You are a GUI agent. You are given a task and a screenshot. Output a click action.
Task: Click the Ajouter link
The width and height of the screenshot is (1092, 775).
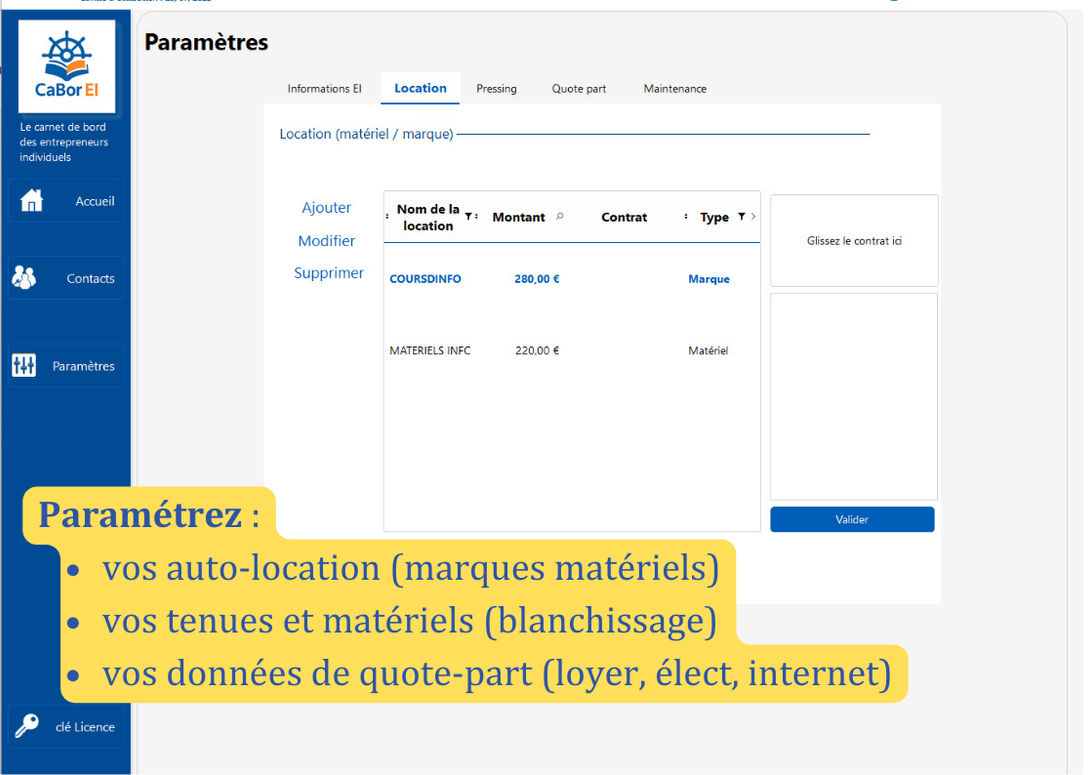point(326,208)
